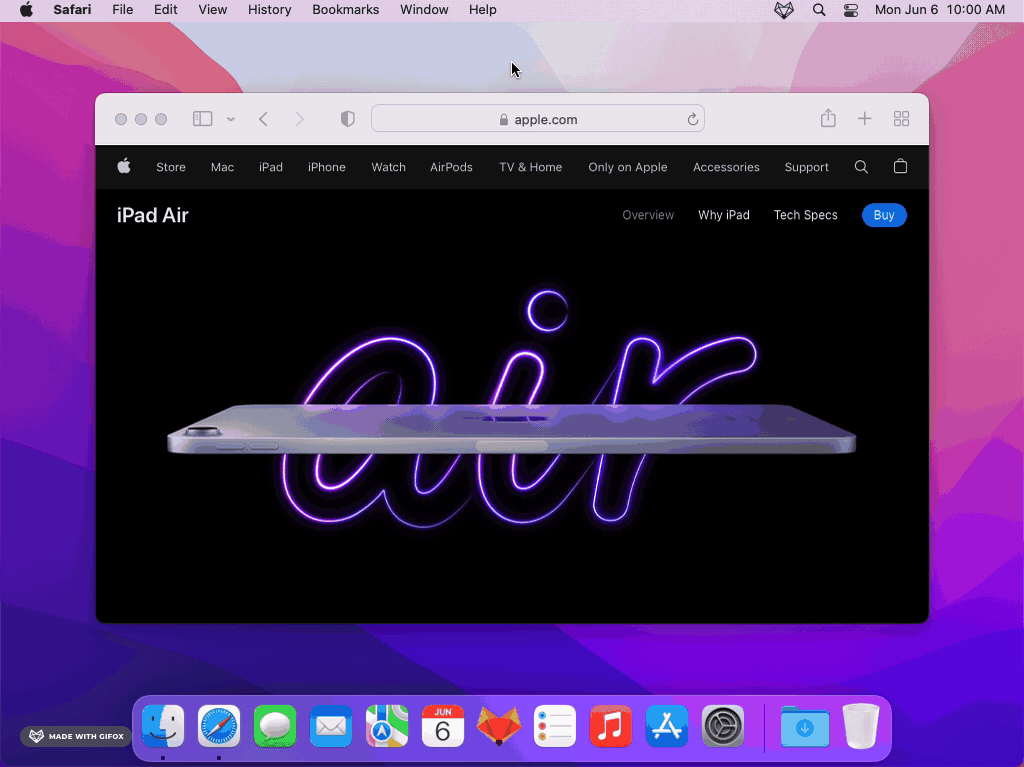Open Reminders from the Dock
1024x767 pixels.
point(555,726)
